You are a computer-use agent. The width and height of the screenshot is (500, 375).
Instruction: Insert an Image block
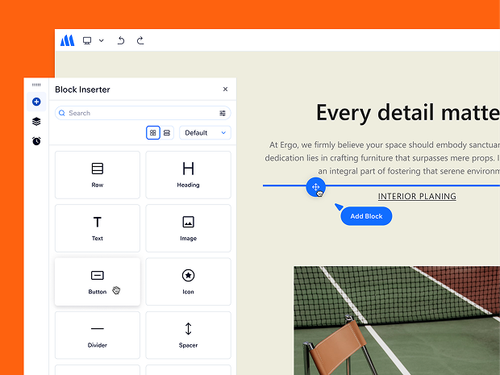point(188,228)
